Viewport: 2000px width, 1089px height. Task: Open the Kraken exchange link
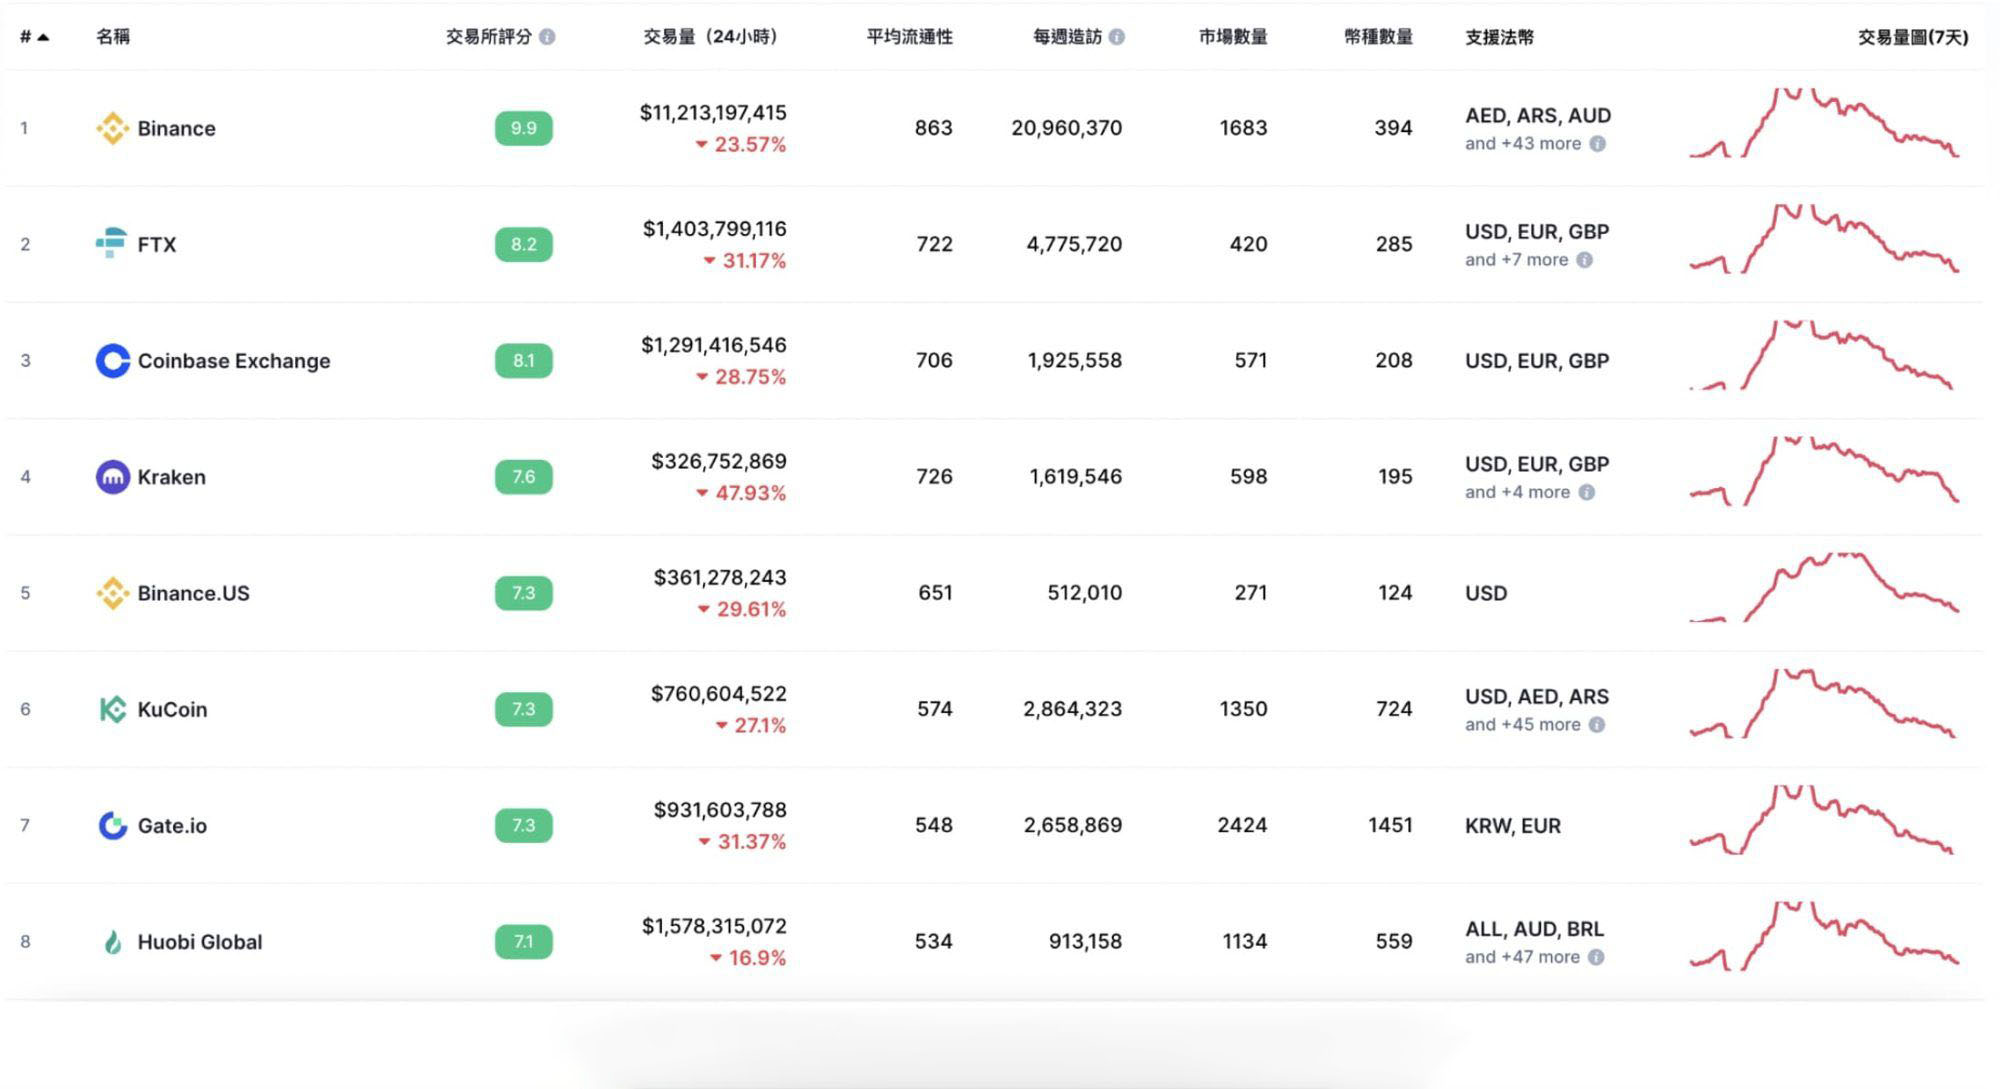coord(171,477)
